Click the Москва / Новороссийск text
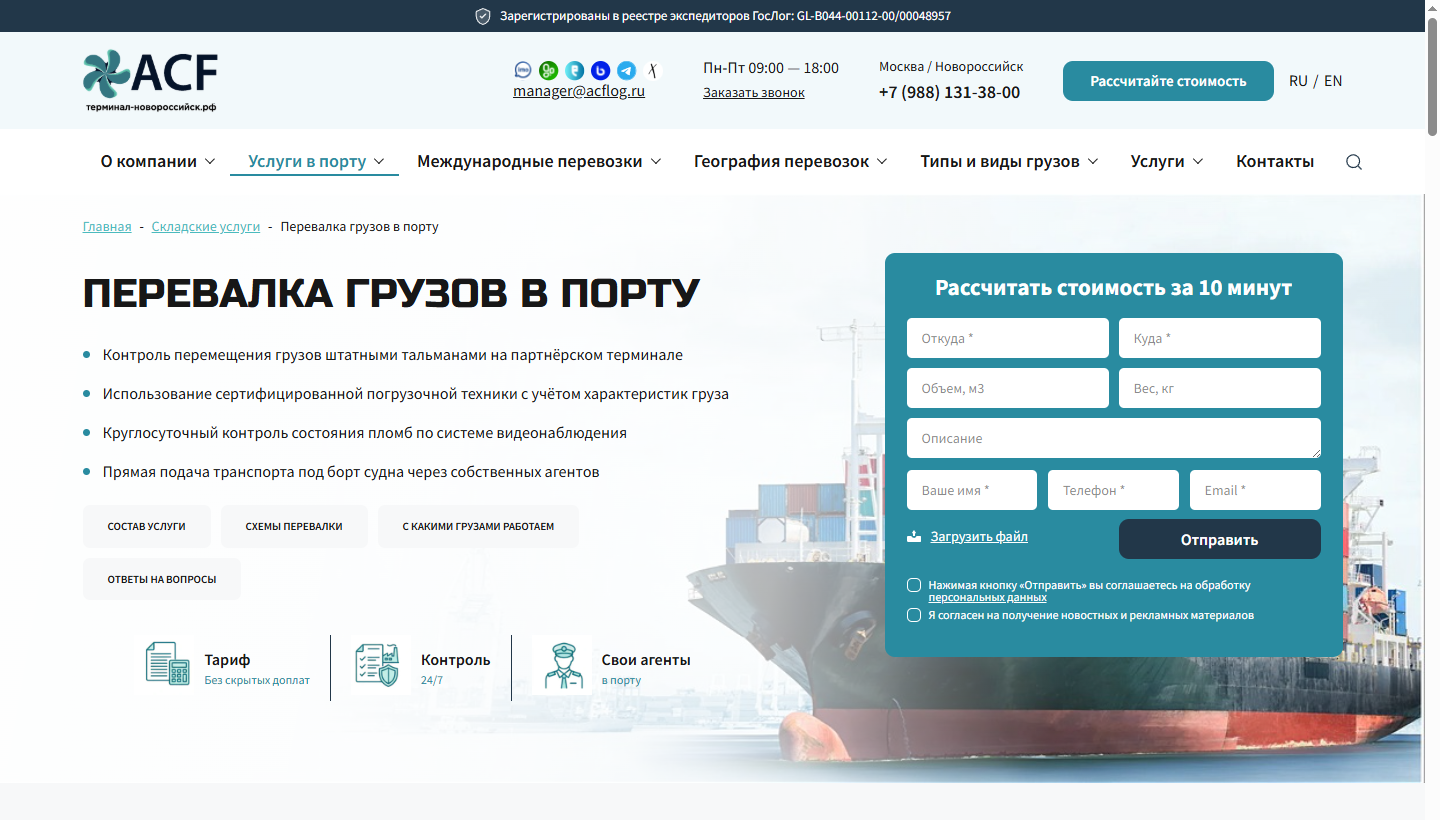Viewport: 1440px width, 820px height. (x=951, y=66)
